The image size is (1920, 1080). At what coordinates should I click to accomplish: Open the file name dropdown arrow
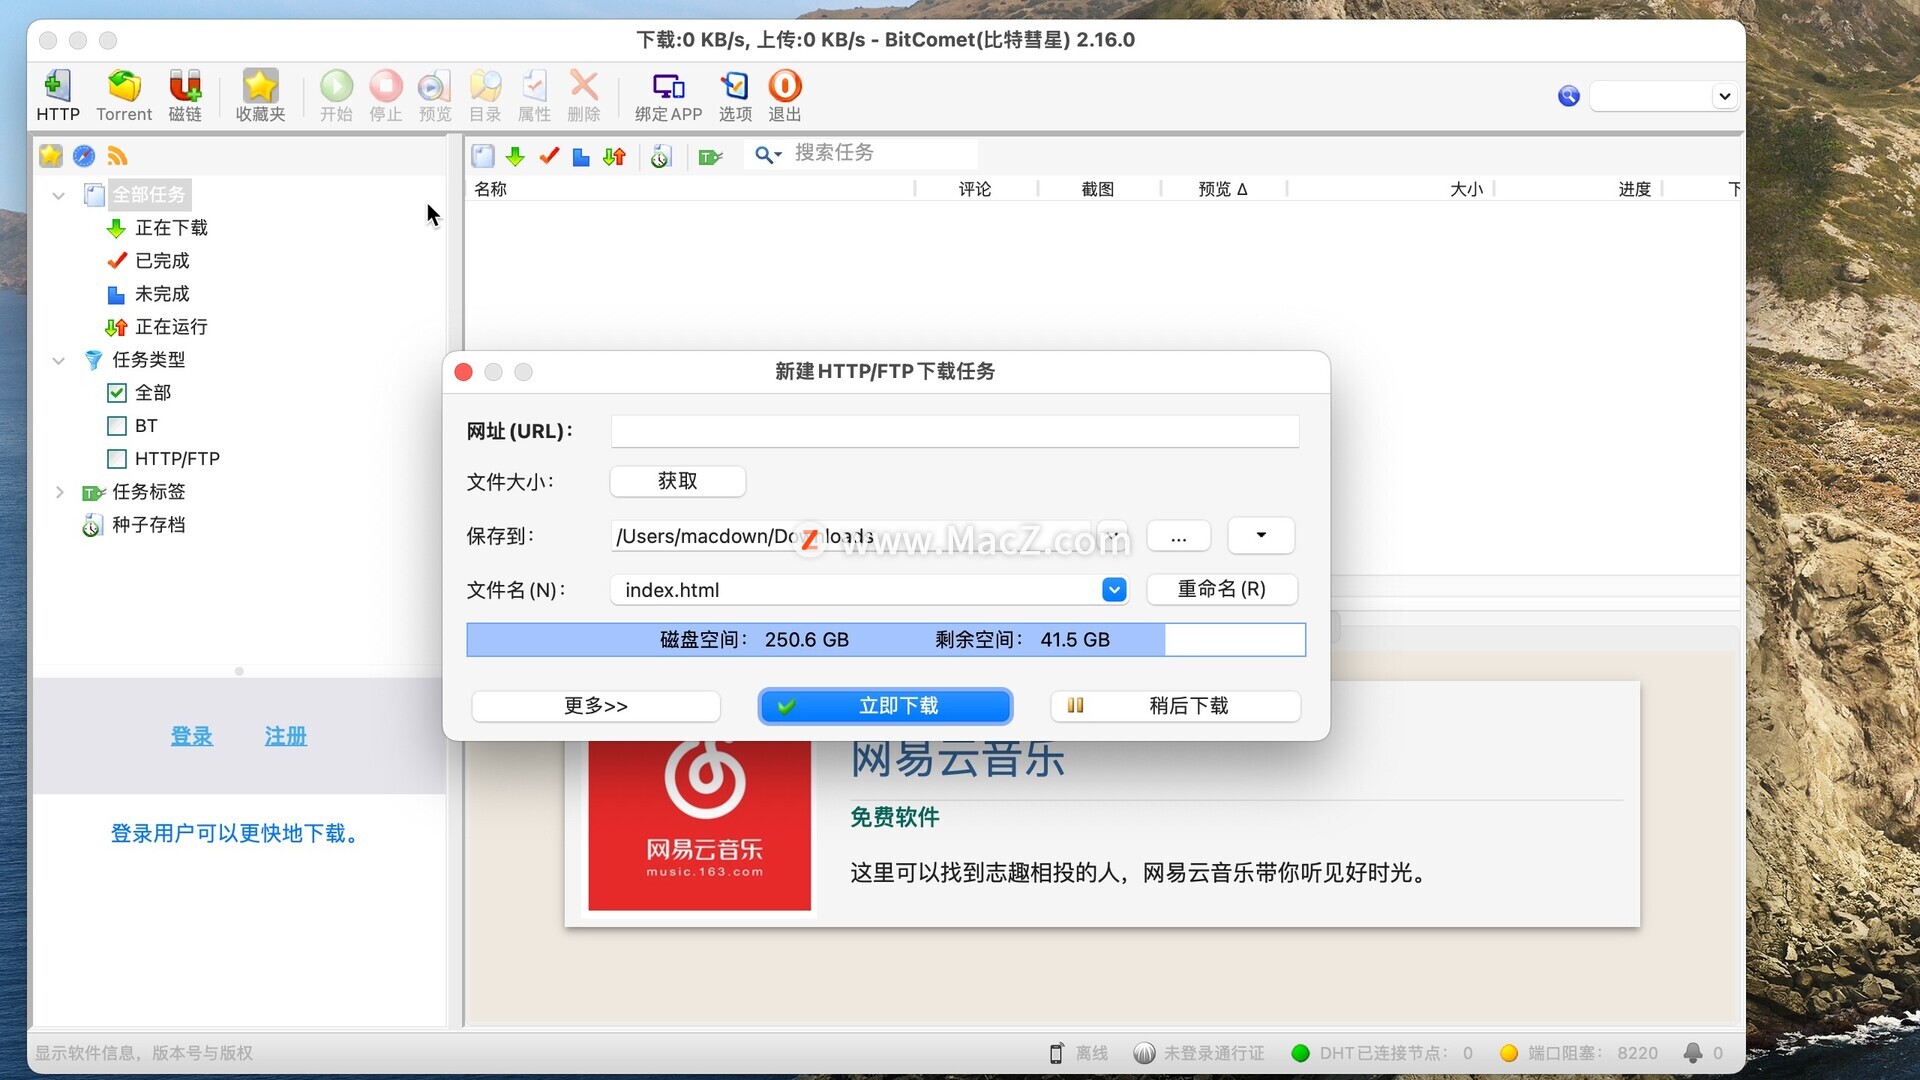[x=1114, y=590]
